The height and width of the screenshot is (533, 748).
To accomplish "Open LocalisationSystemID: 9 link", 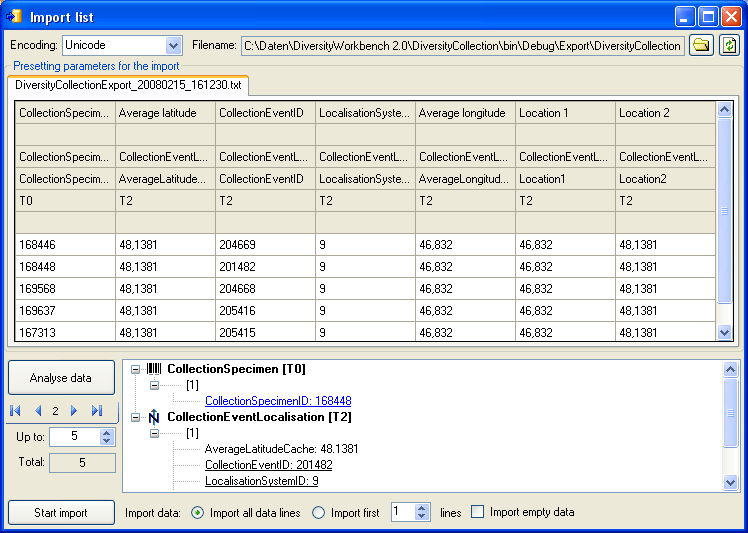I will pos(261,481).
